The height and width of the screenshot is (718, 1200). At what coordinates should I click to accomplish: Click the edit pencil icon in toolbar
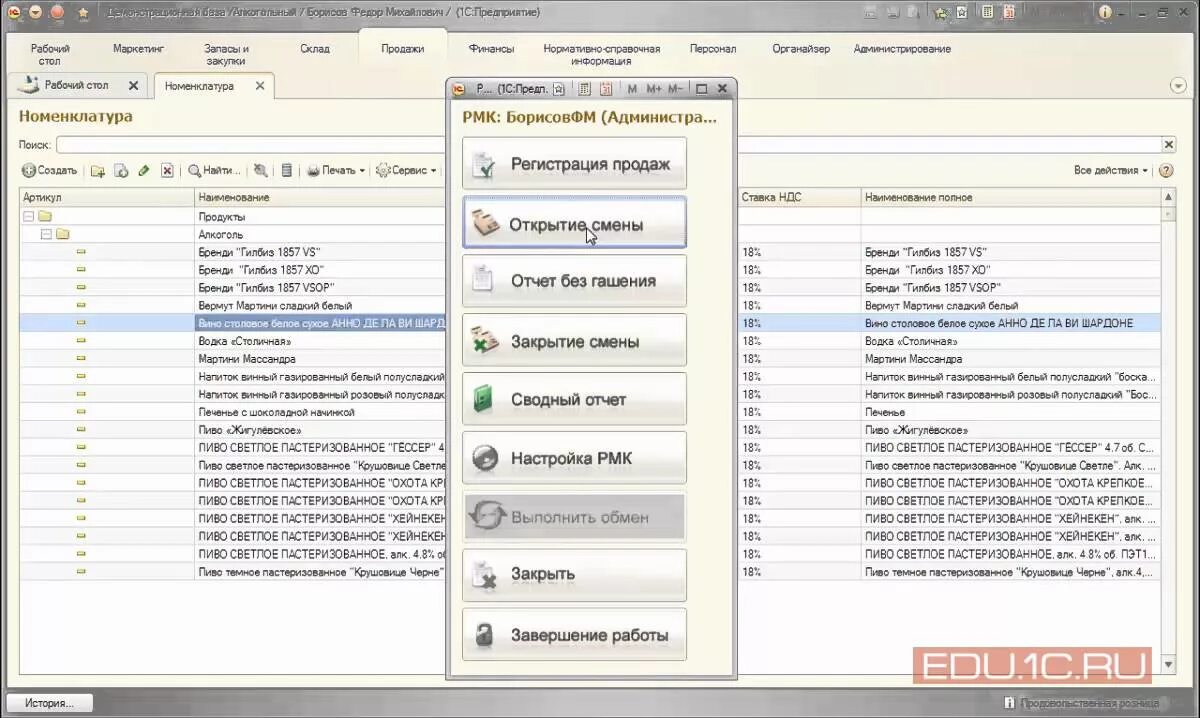point(144,171)
